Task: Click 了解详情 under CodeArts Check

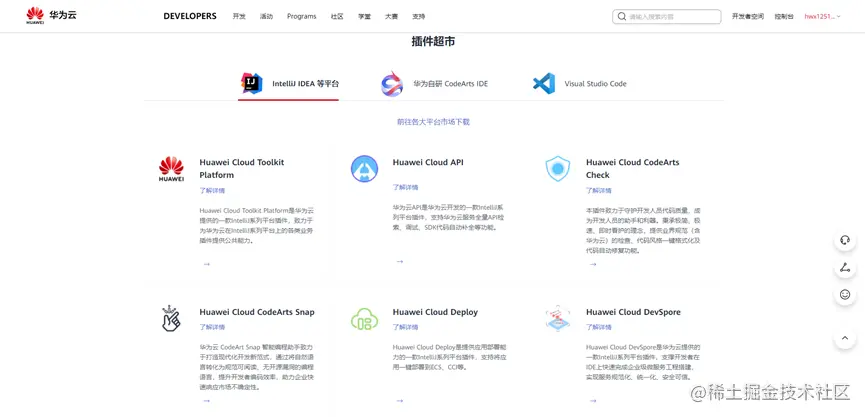Action: (599, 190)
